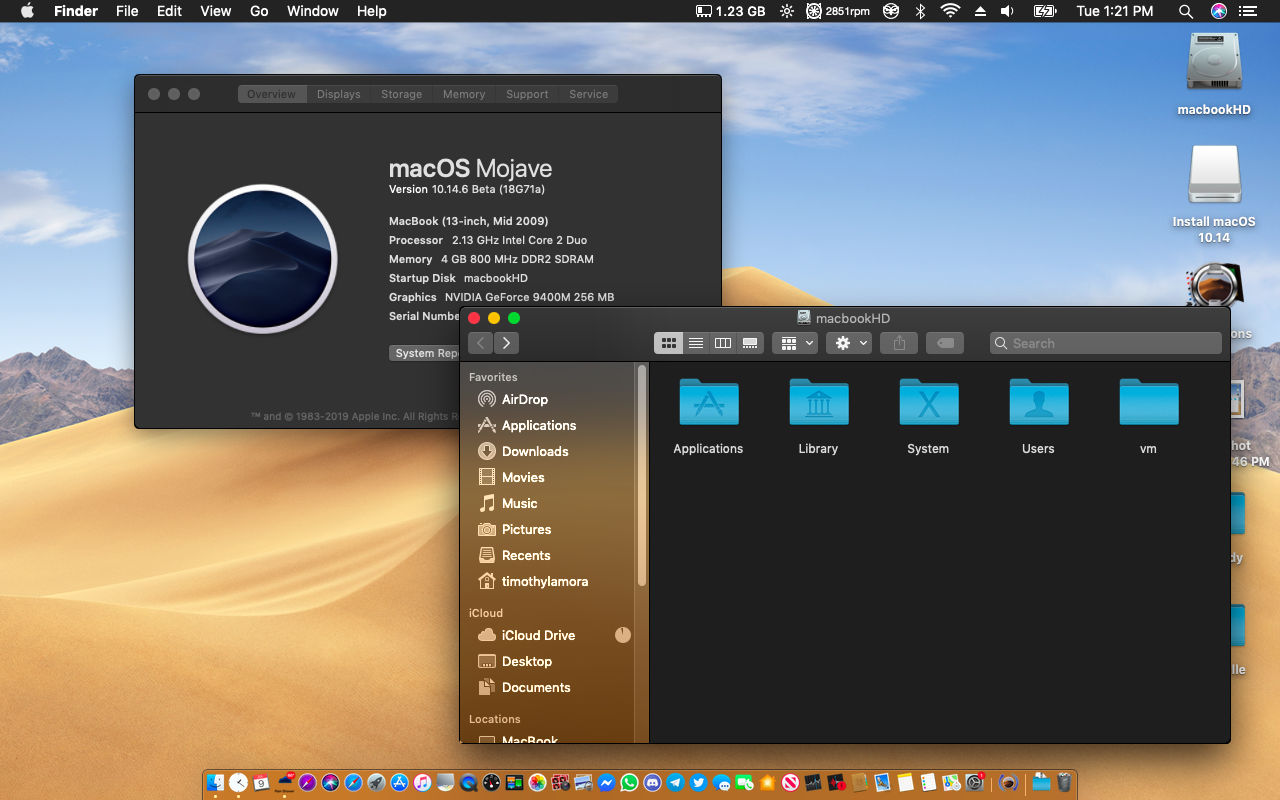Open Twitter from the Dock
This screenshot has width=1280, height=800.
coord(698,782)
